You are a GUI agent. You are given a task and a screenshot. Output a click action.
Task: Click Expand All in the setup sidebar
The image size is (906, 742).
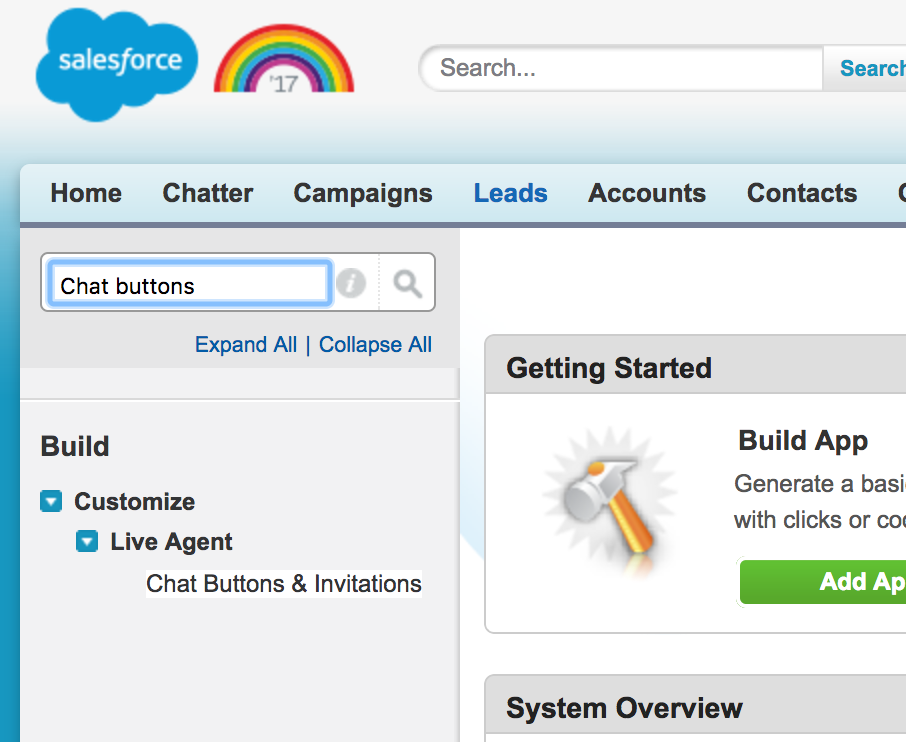tap(245, 344)
